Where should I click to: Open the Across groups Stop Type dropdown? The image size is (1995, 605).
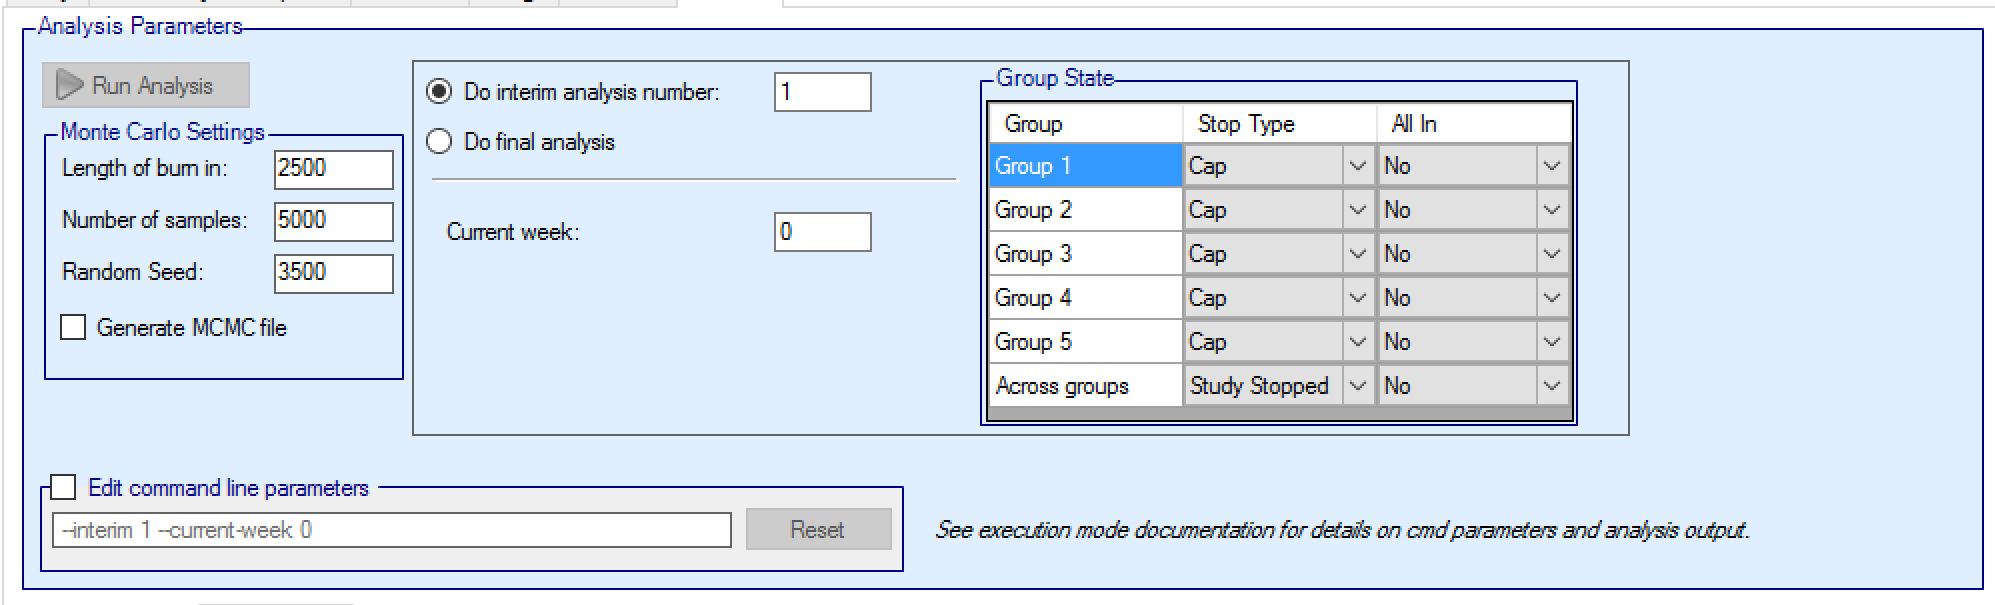pos(1357,386)
